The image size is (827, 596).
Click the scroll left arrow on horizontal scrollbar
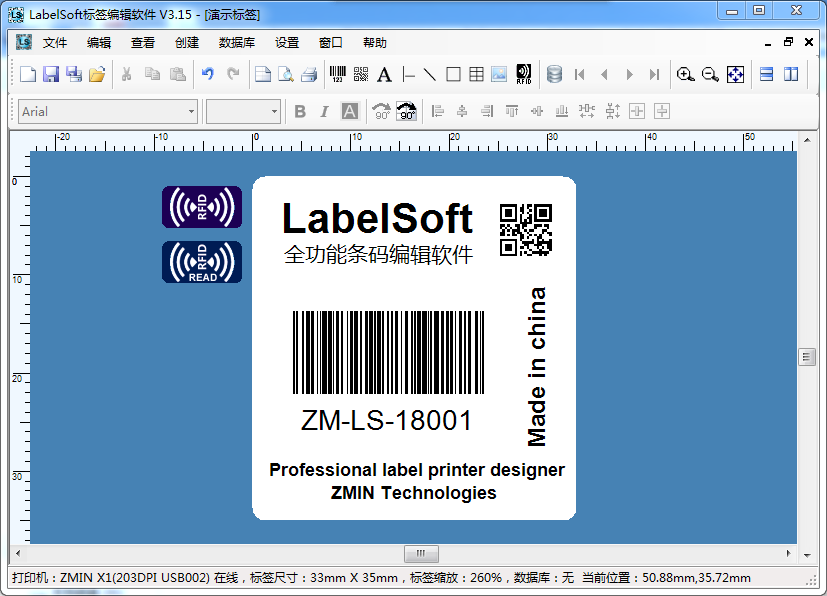pyautogui.click(x=18, y=553)
